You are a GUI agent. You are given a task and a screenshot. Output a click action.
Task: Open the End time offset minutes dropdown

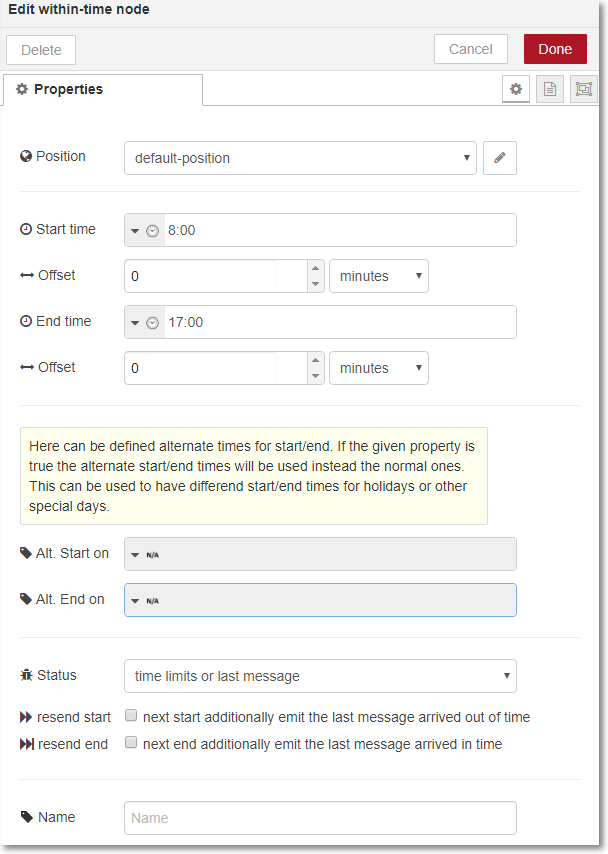(379, 368)
